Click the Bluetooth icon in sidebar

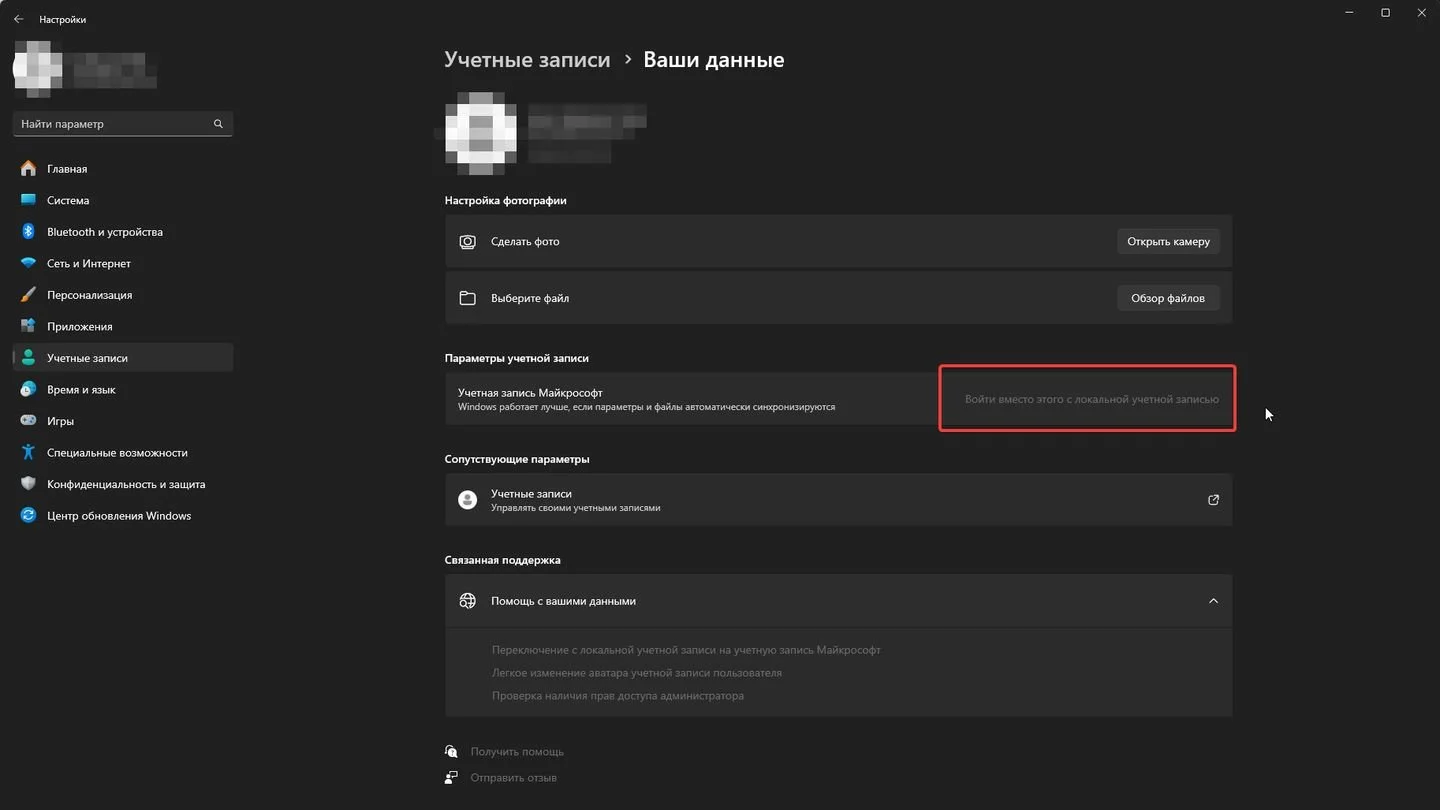pos(28,232)
